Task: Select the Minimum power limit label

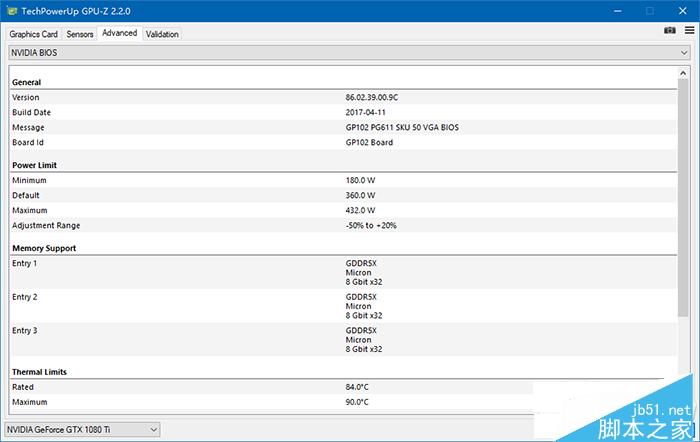Action: pyautogui.click(x=29, y=180)
